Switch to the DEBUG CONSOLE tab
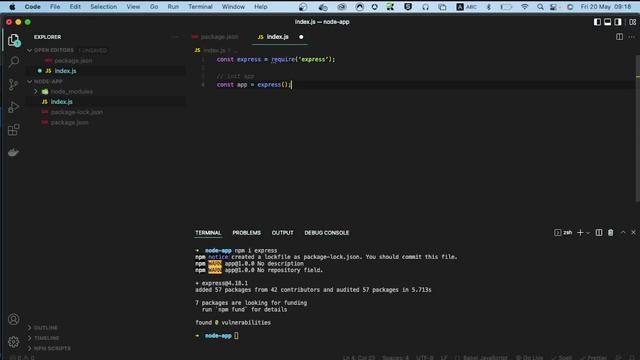This screenshot has width=640, height=360. 327,233
